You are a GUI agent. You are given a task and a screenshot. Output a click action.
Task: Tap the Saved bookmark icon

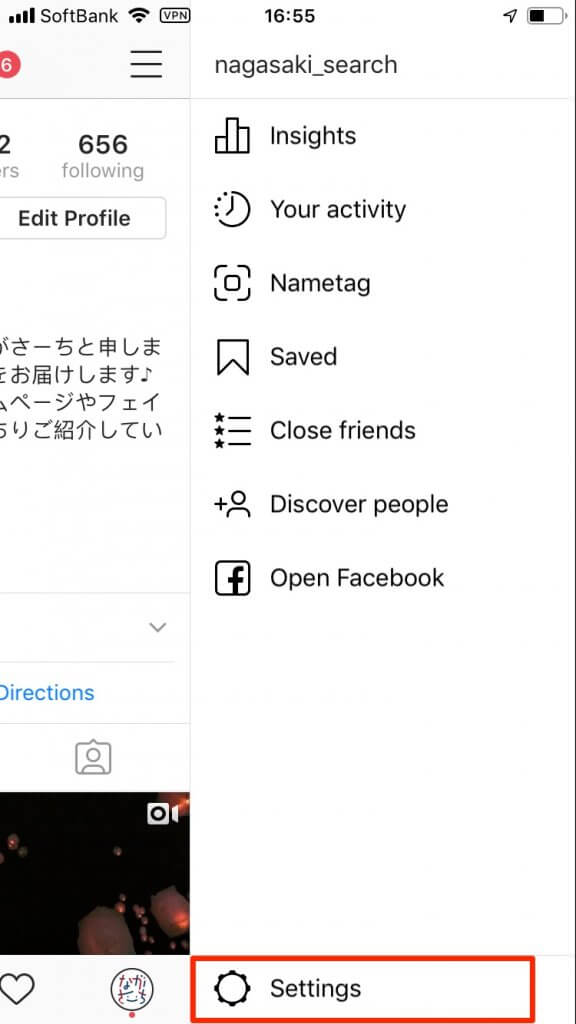[232, 357]
